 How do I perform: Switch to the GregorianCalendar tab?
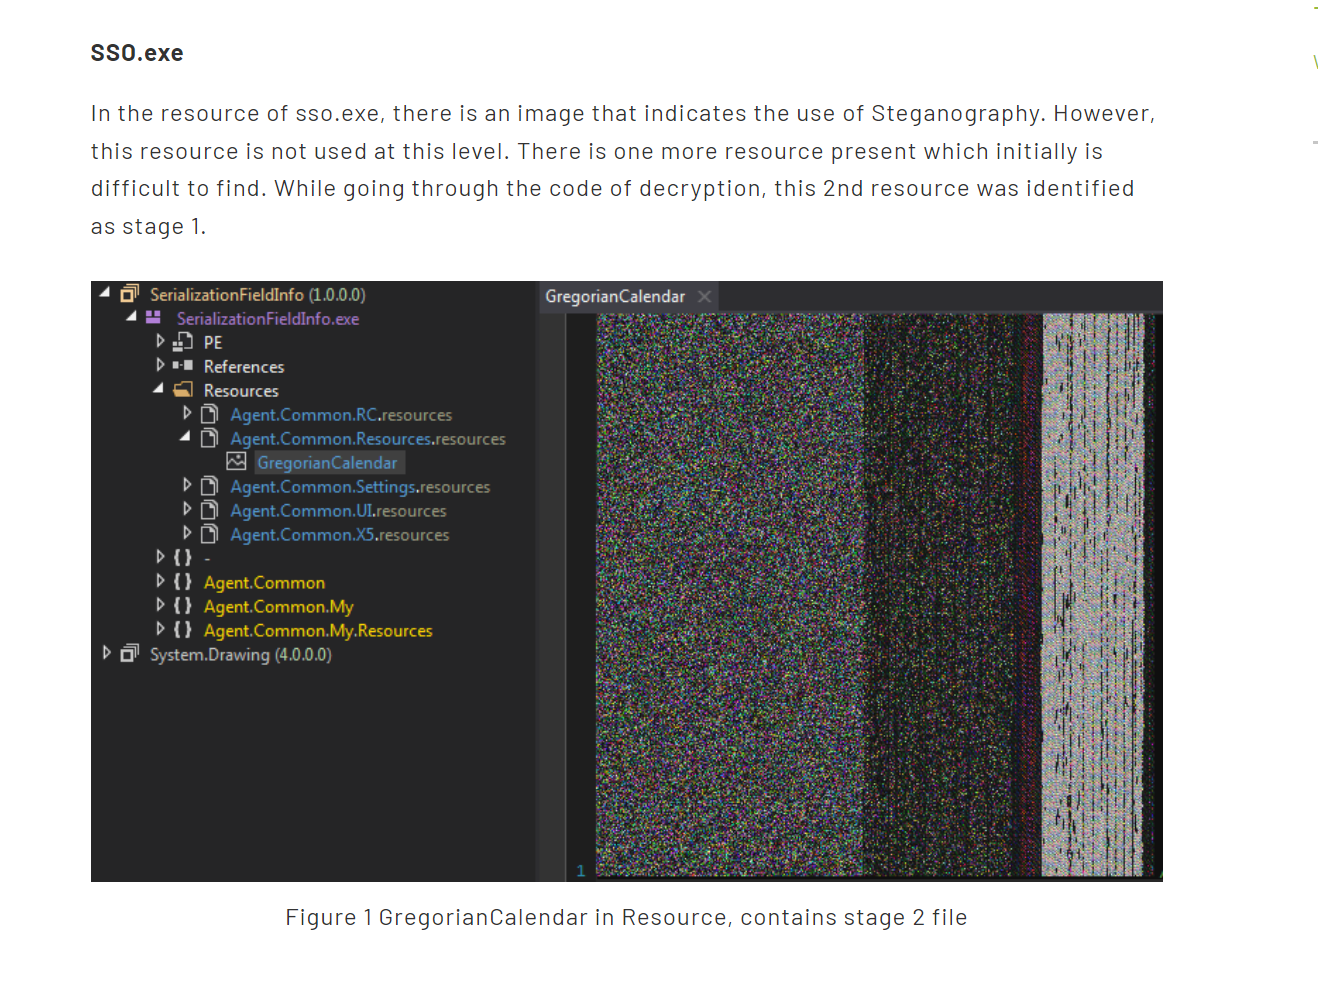pos(615,297)
